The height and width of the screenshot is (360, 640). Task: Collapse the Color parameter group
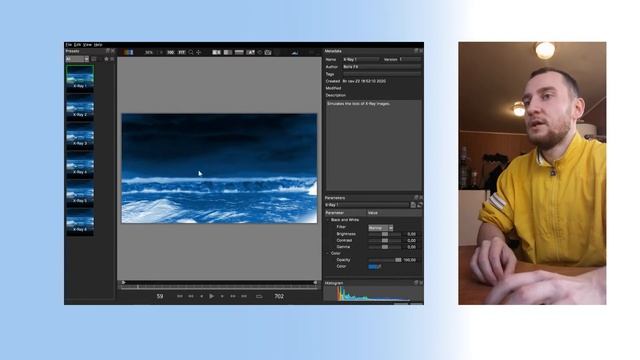point(328,253)
